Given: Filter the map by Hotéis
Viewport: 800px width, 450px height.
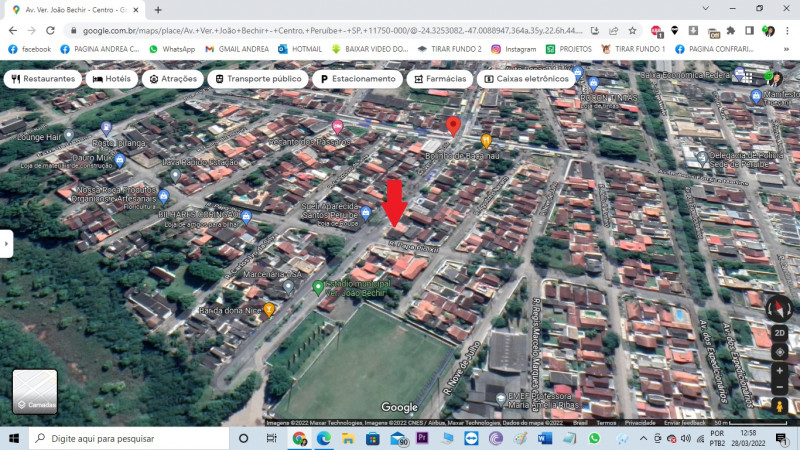Looking at the screenshot, I should coord(112,79).
